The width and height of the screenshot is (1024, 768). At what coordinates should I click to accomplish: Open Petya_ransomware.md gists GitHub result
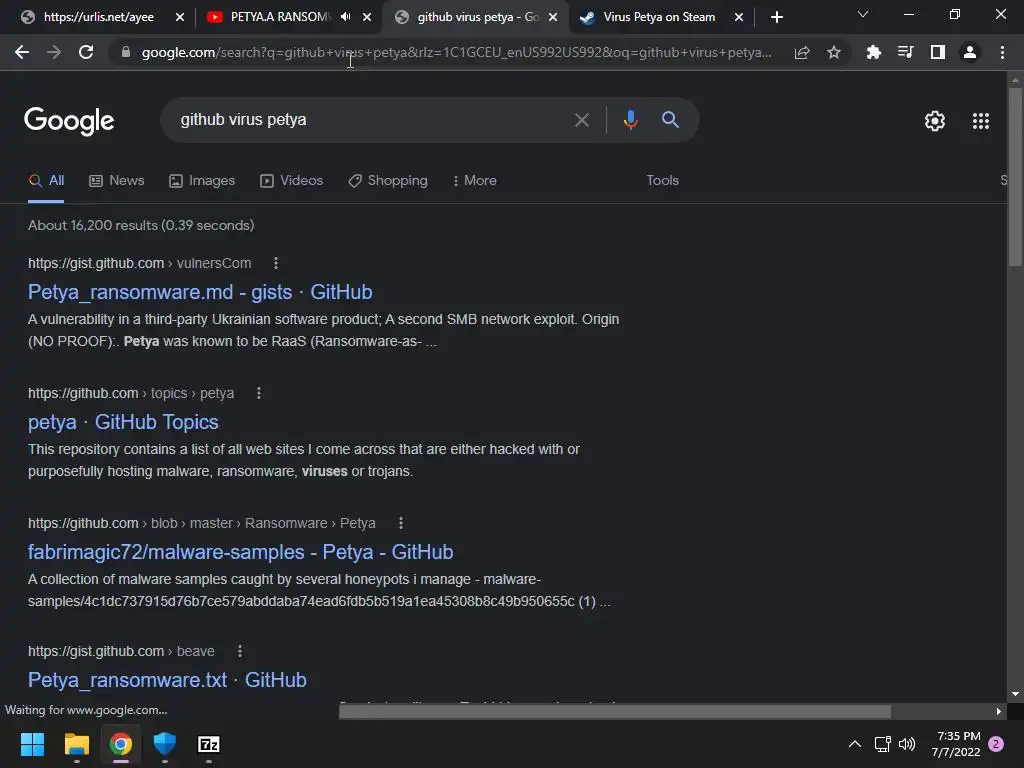click(x=200, y=292)
